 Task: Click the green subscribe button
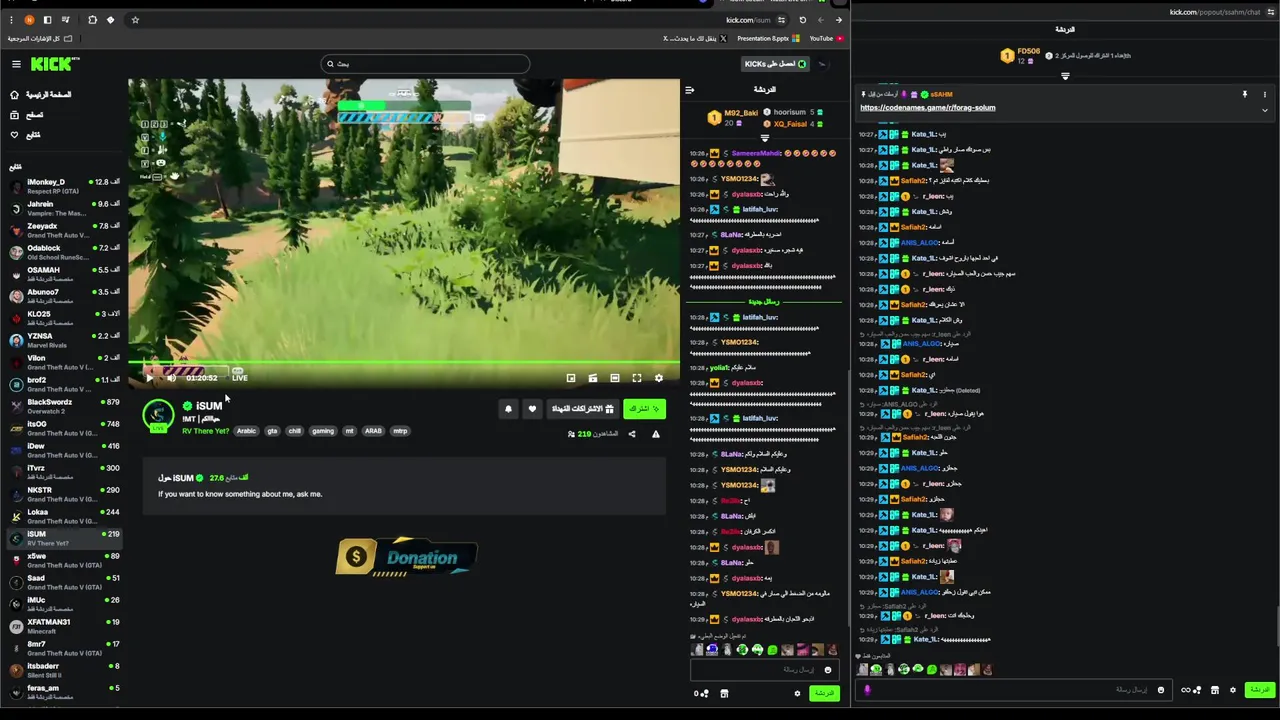tap(644, 409)
